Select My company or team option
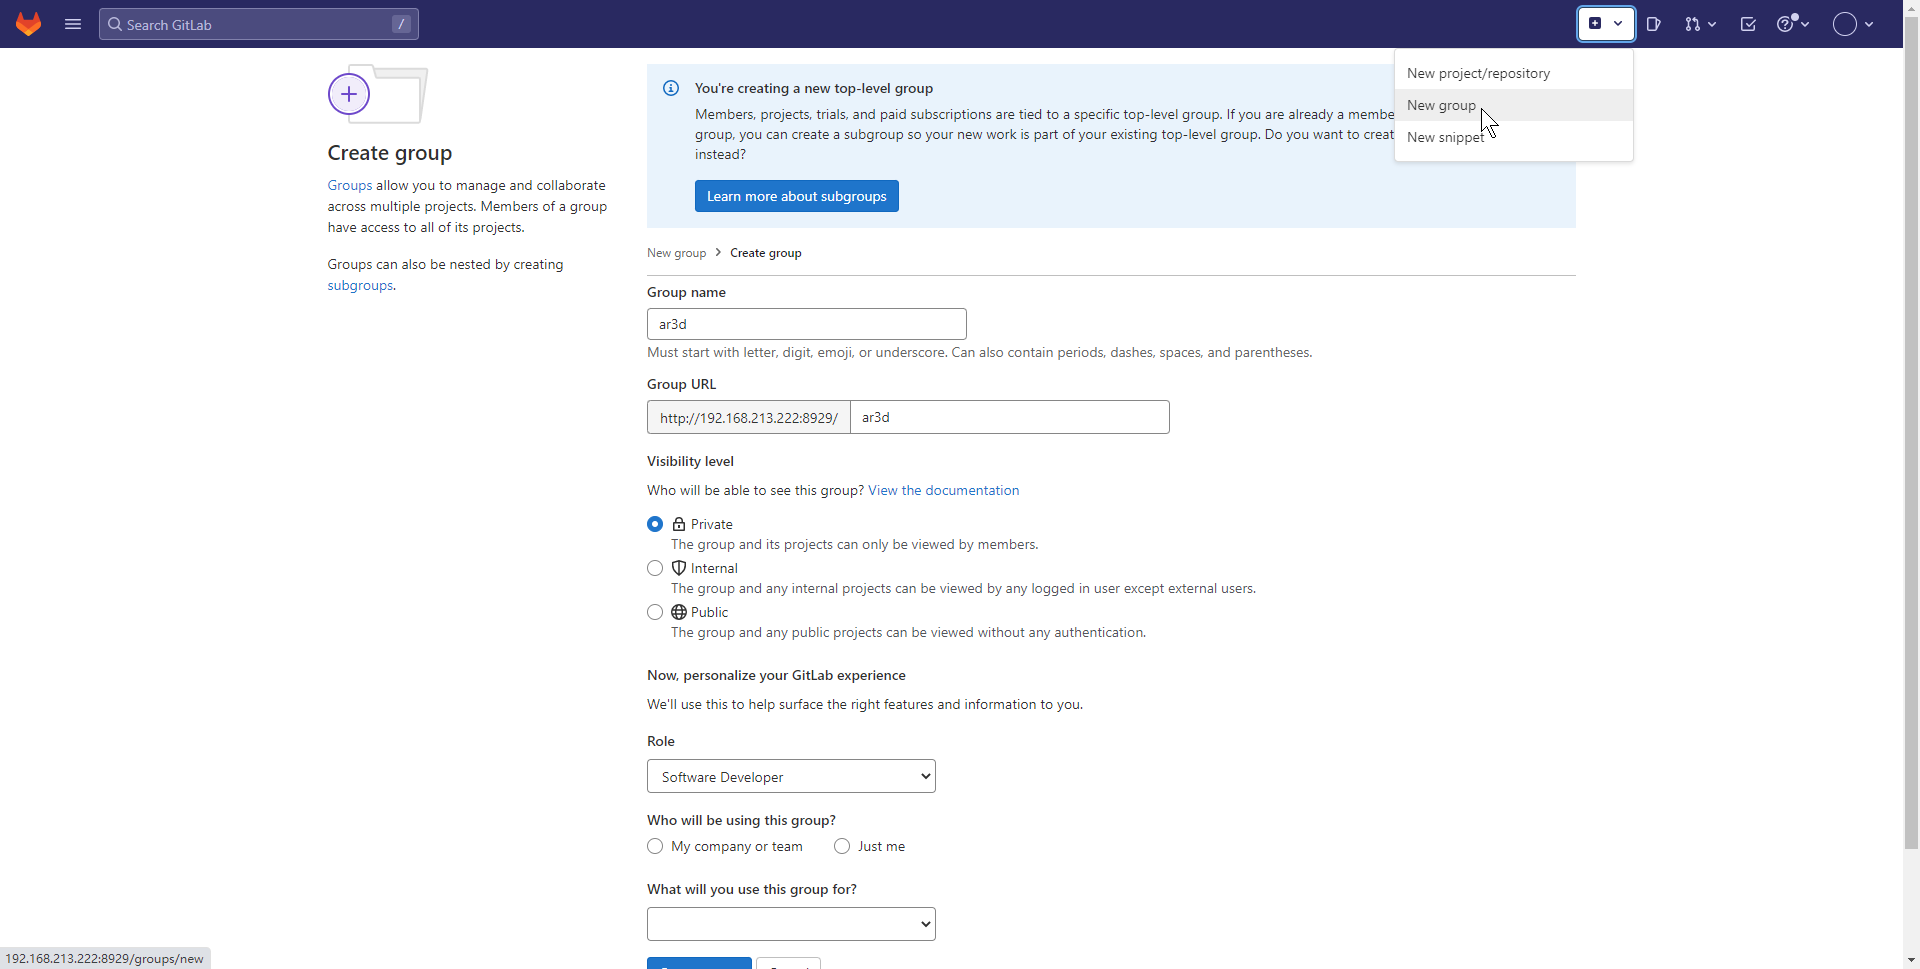 click(655, 846)
